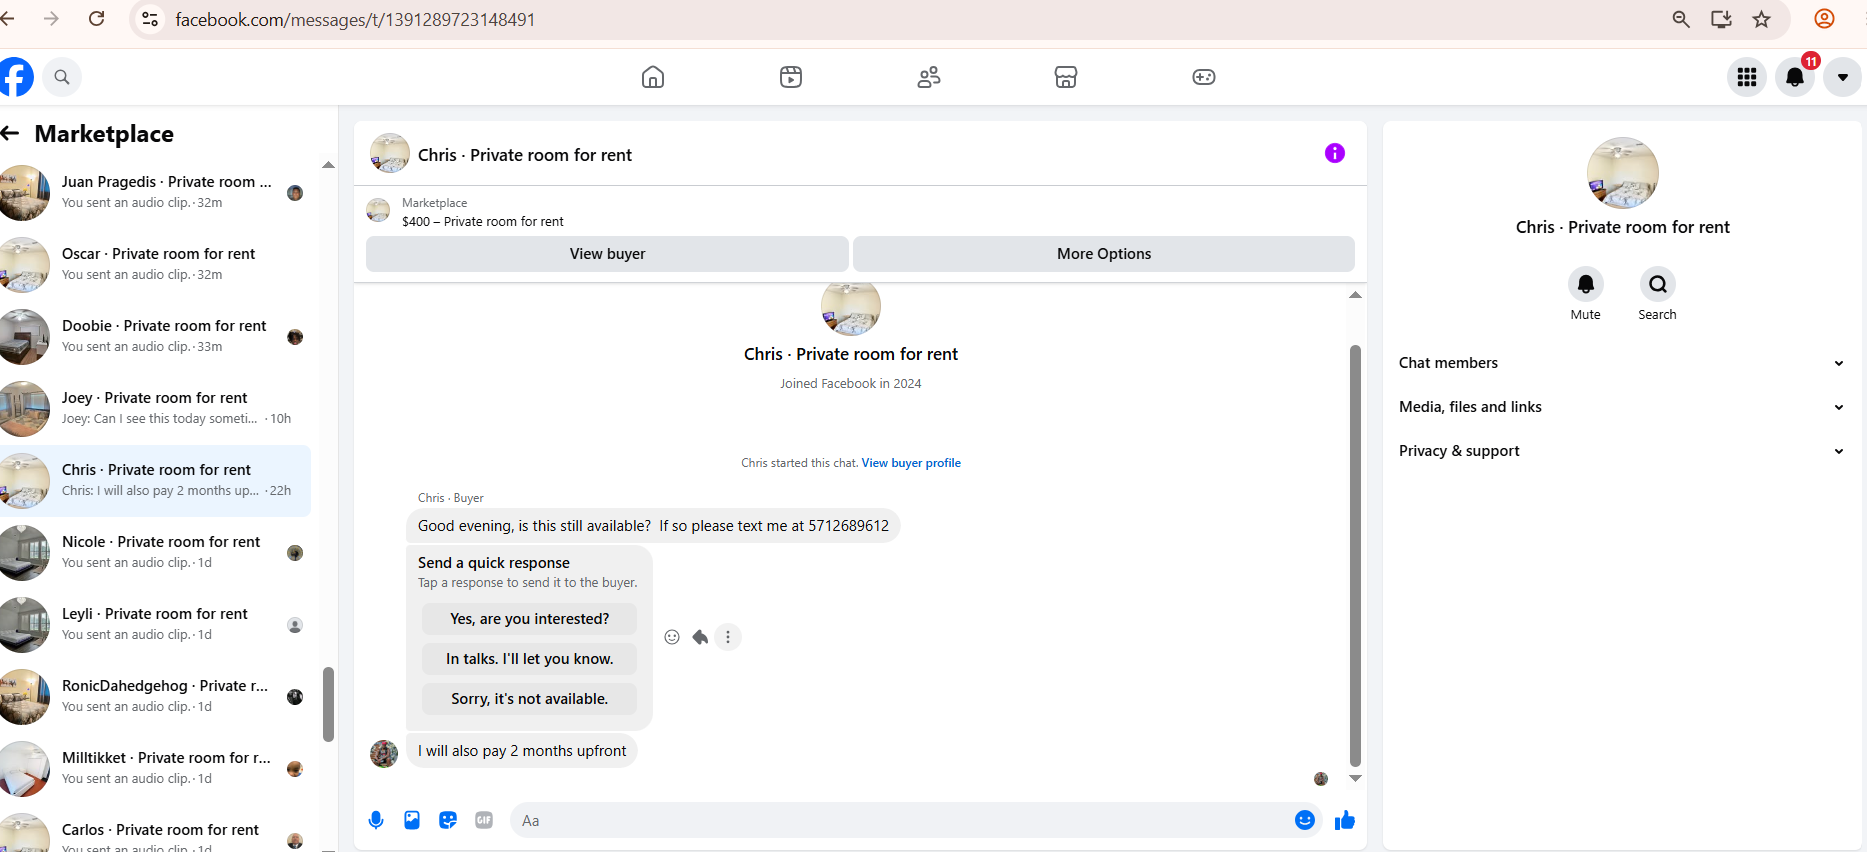Open install app icon in address bar
This screenshot has width=1867, height=852.
(1721, 19)
